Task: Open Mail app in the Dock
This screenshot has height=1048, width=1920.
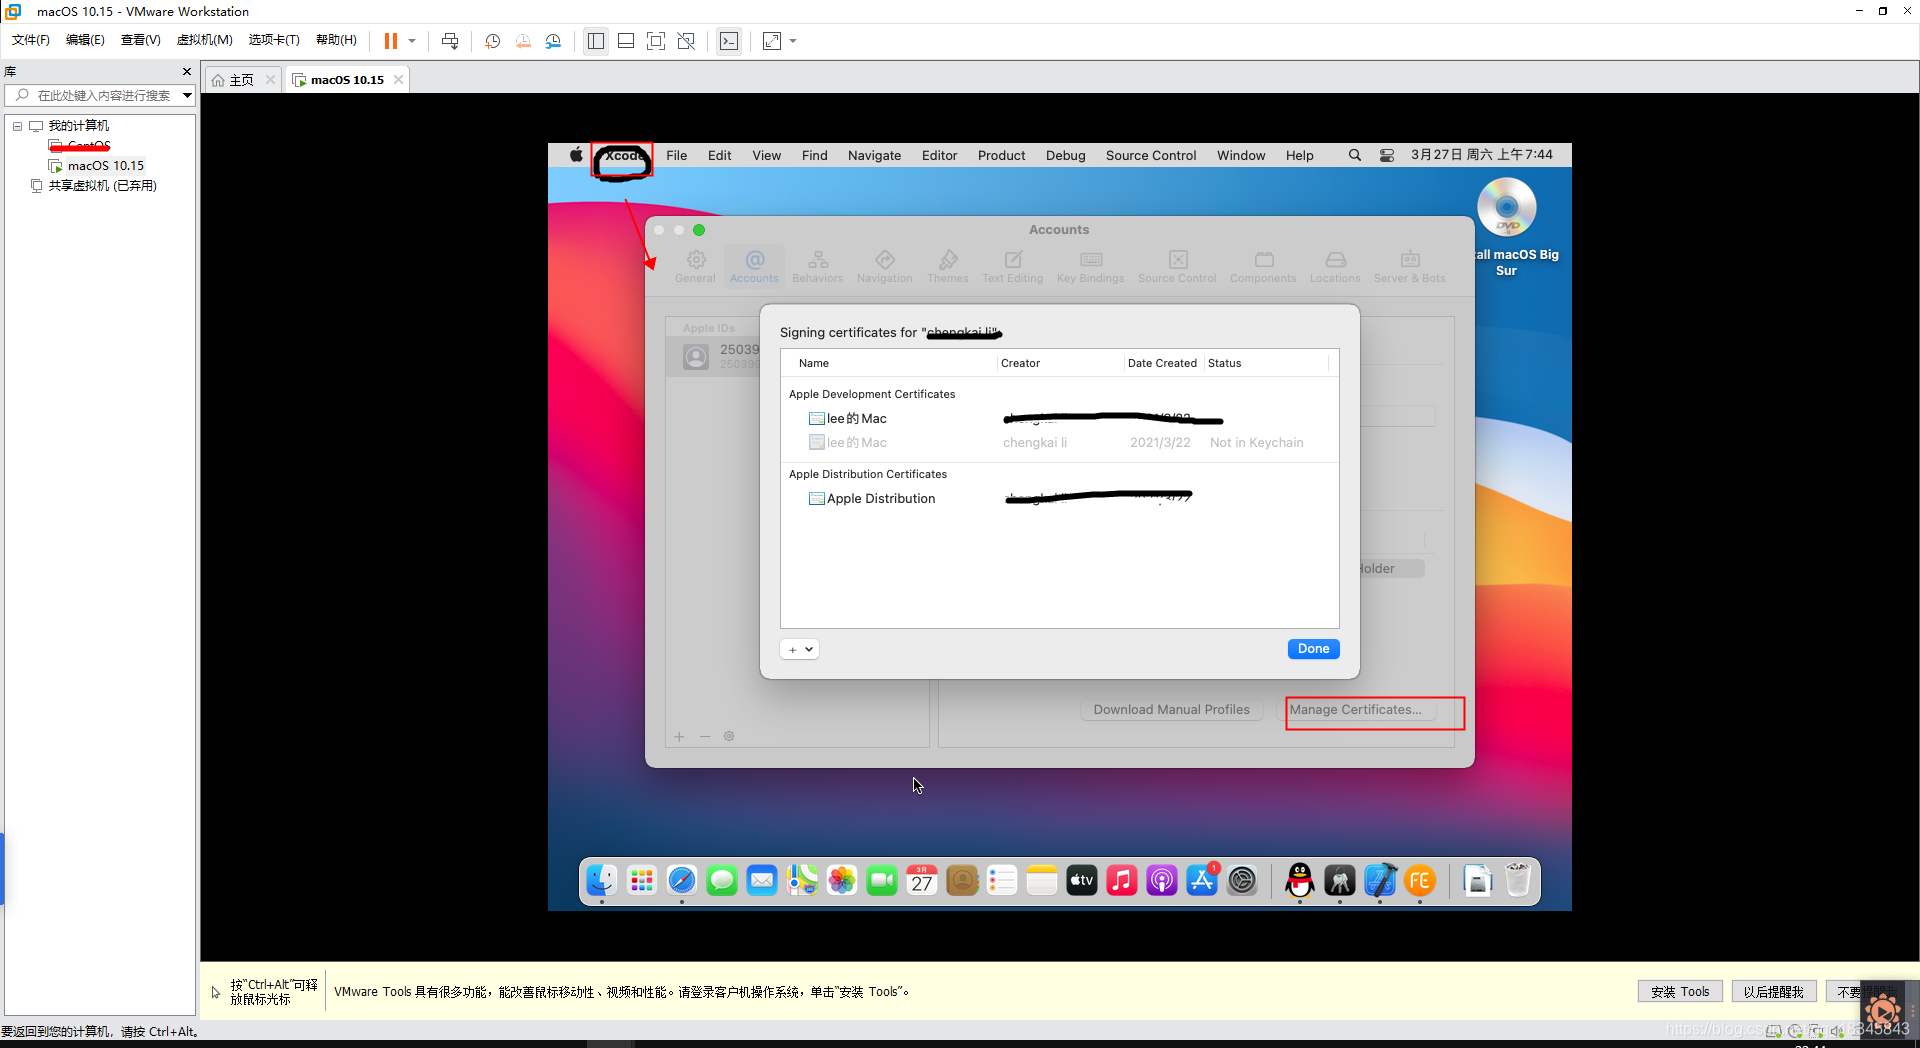Action: (x=762, y=881)
